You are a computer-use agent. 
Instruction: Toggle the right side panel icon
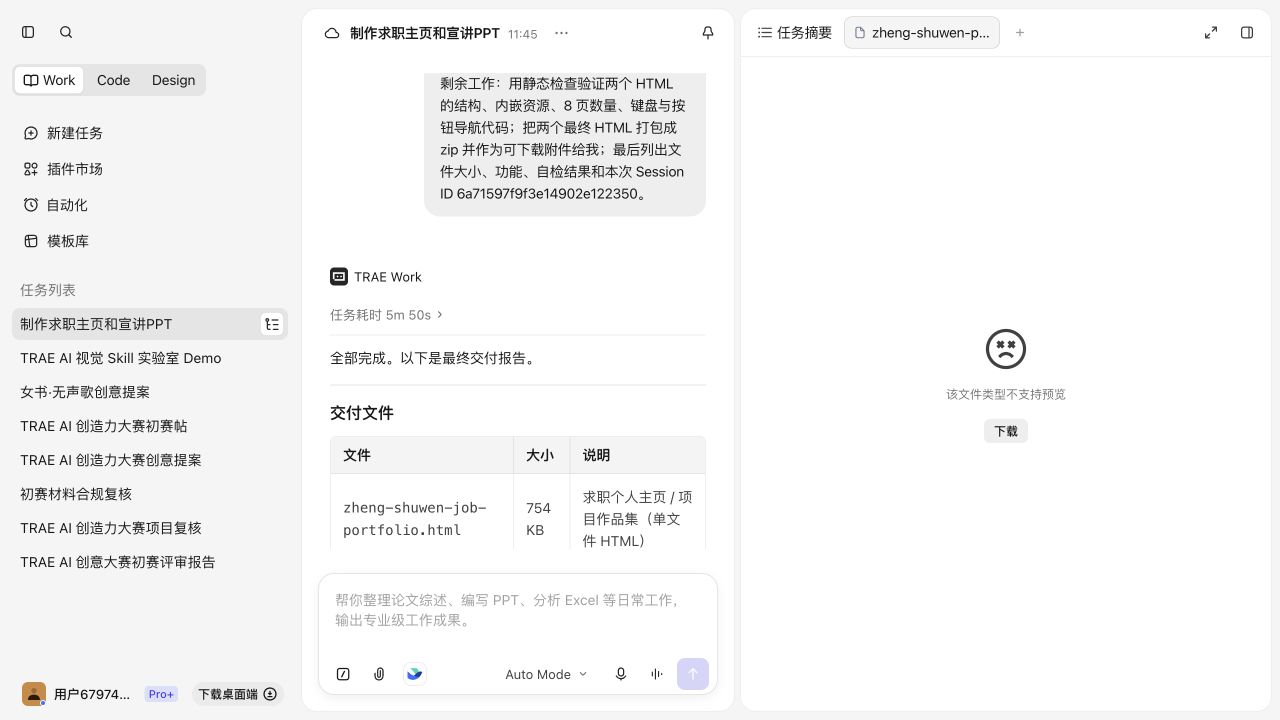pyautogui.click(x=1247, y=33)
